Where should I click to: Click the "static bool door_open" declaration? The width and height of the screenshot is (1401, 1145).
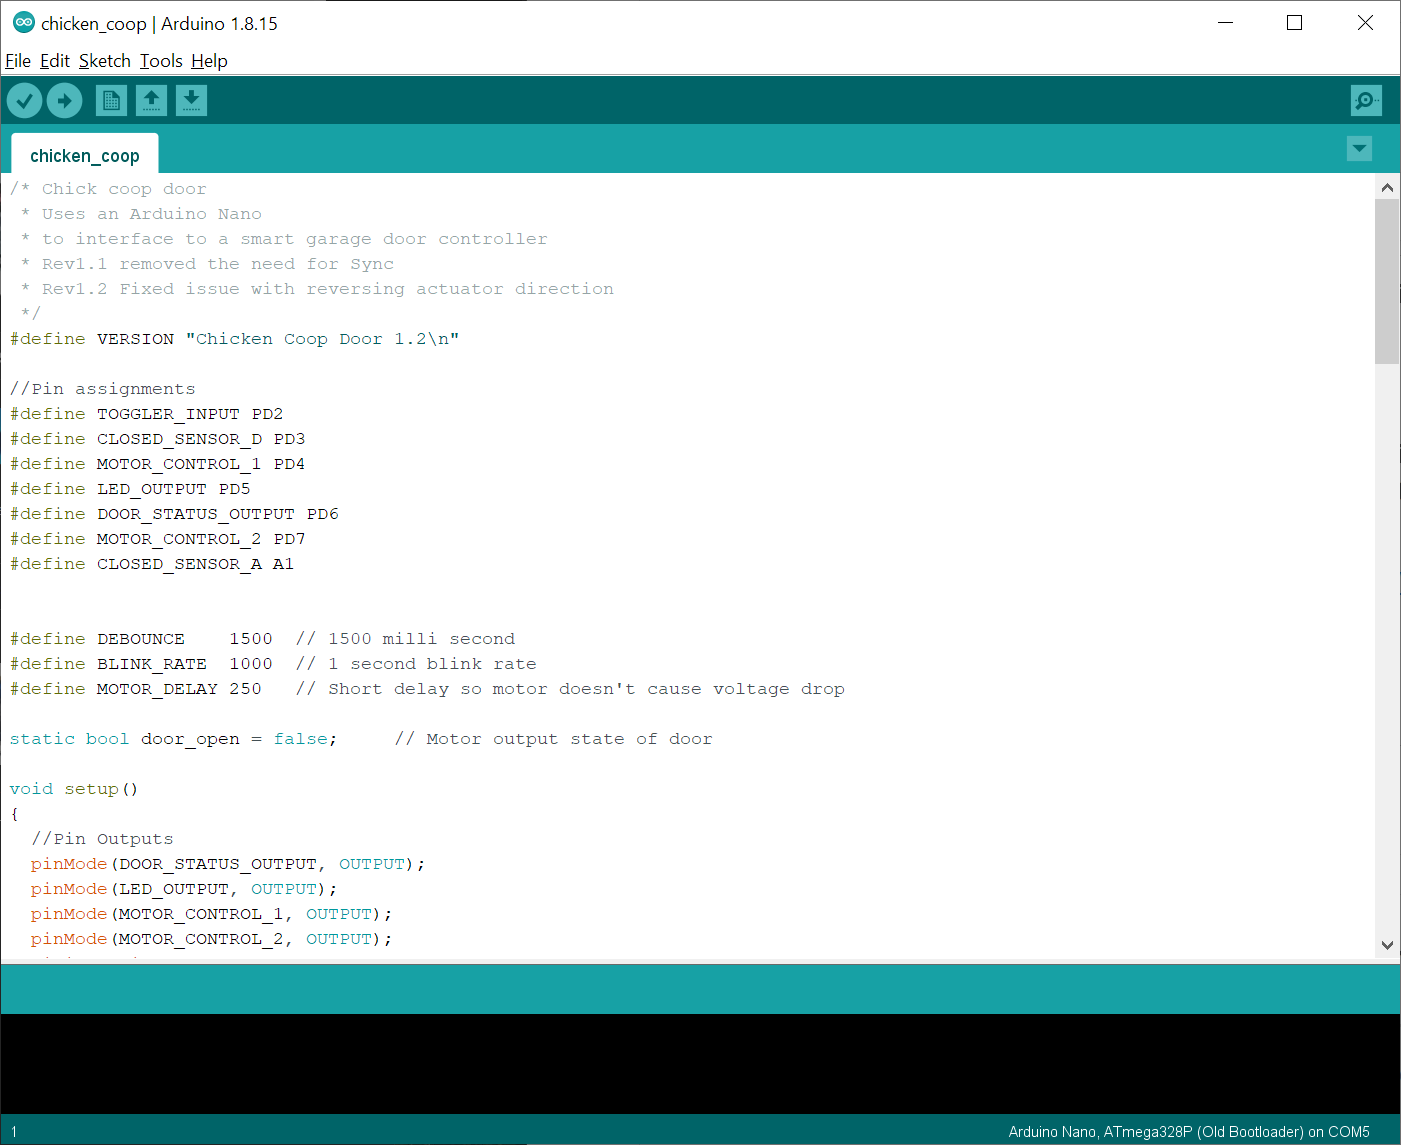point(174,739)
